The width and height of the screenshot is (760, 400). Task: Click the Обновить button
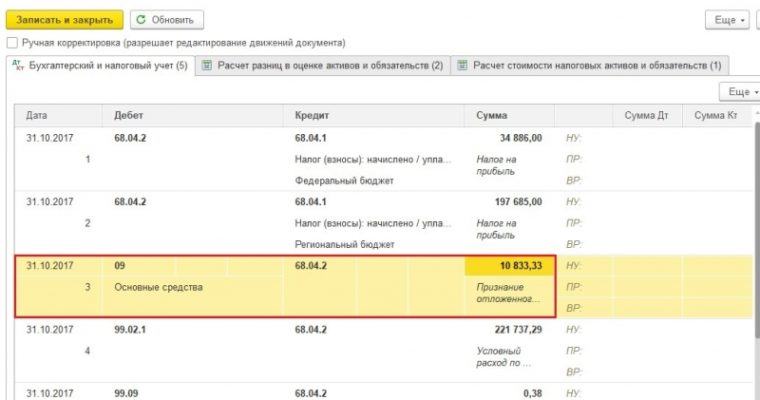pyautogui.click(x=166, y=20)
